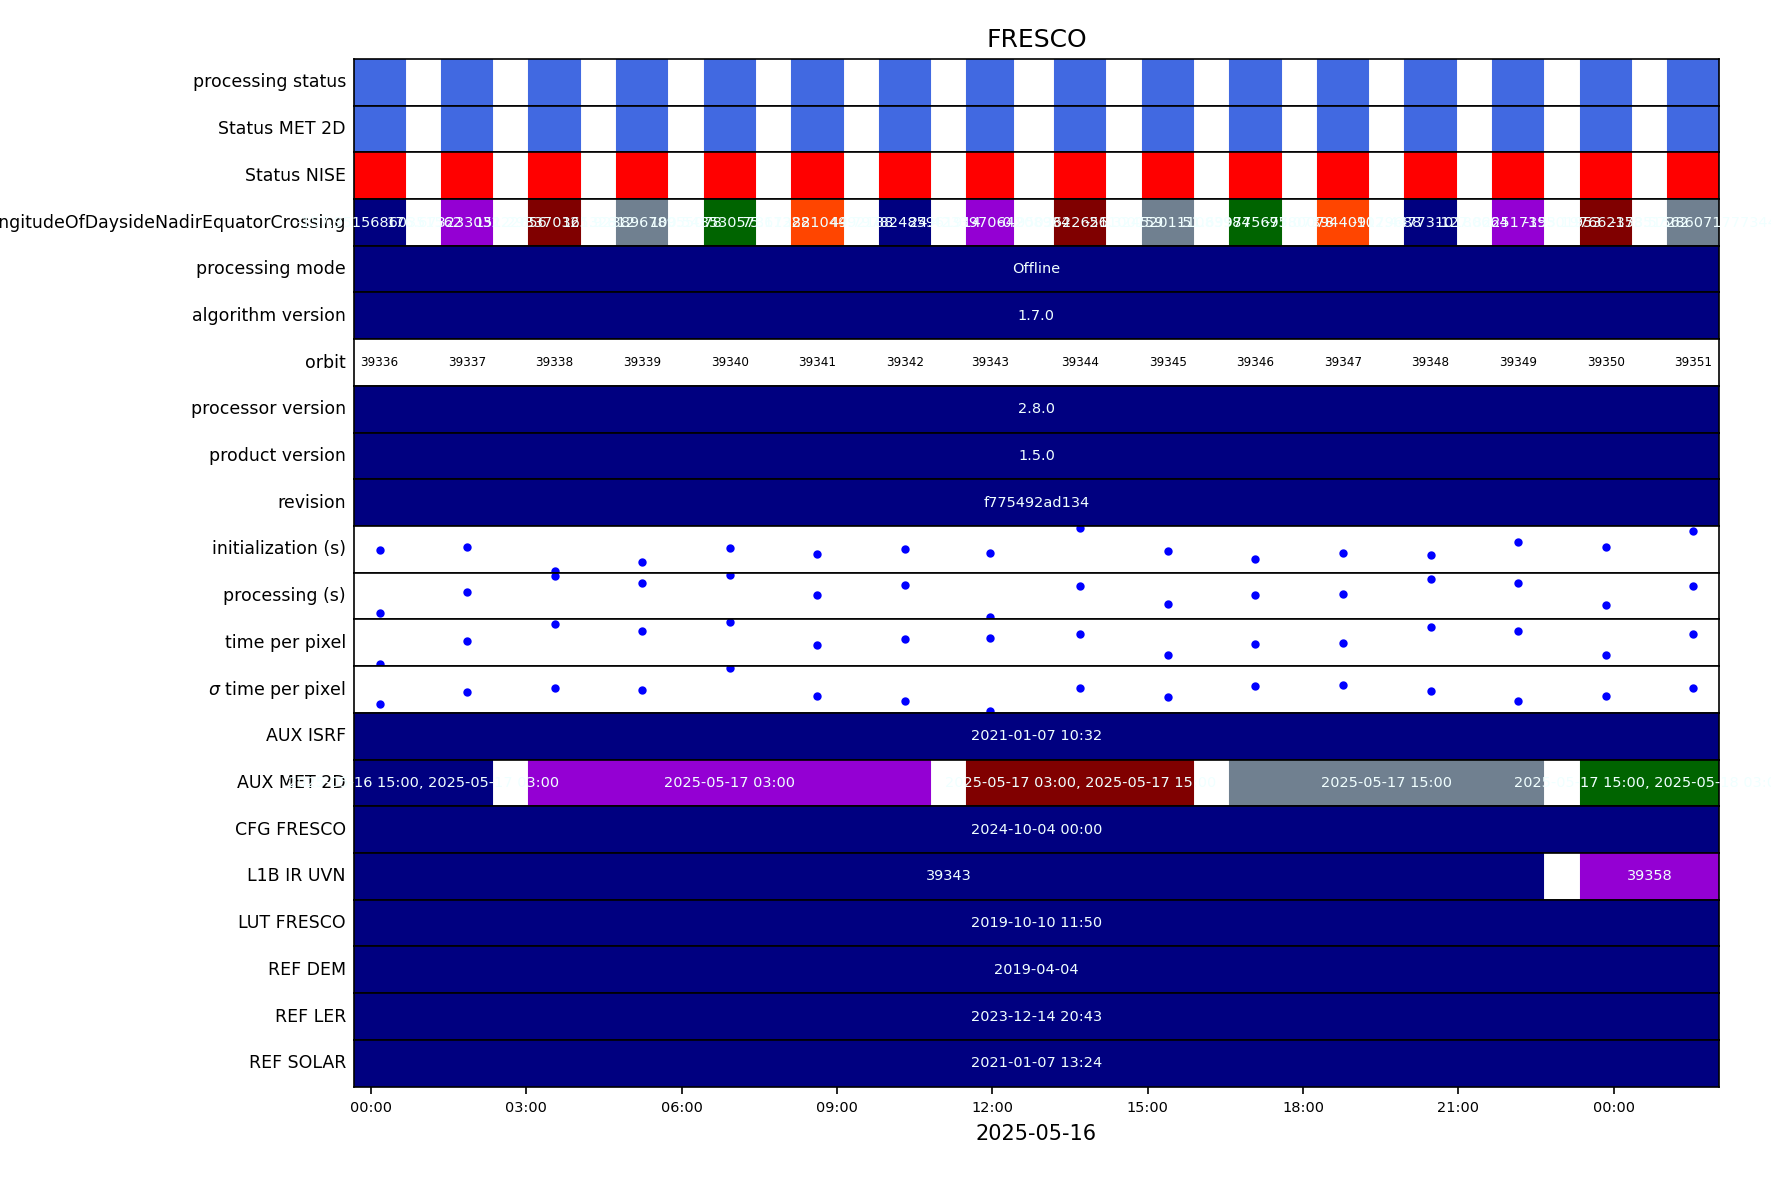This screenshot has width=1771, height=1181.
Task: Click the 'REF SOLAR' row label
Action: coord(297,1062)
